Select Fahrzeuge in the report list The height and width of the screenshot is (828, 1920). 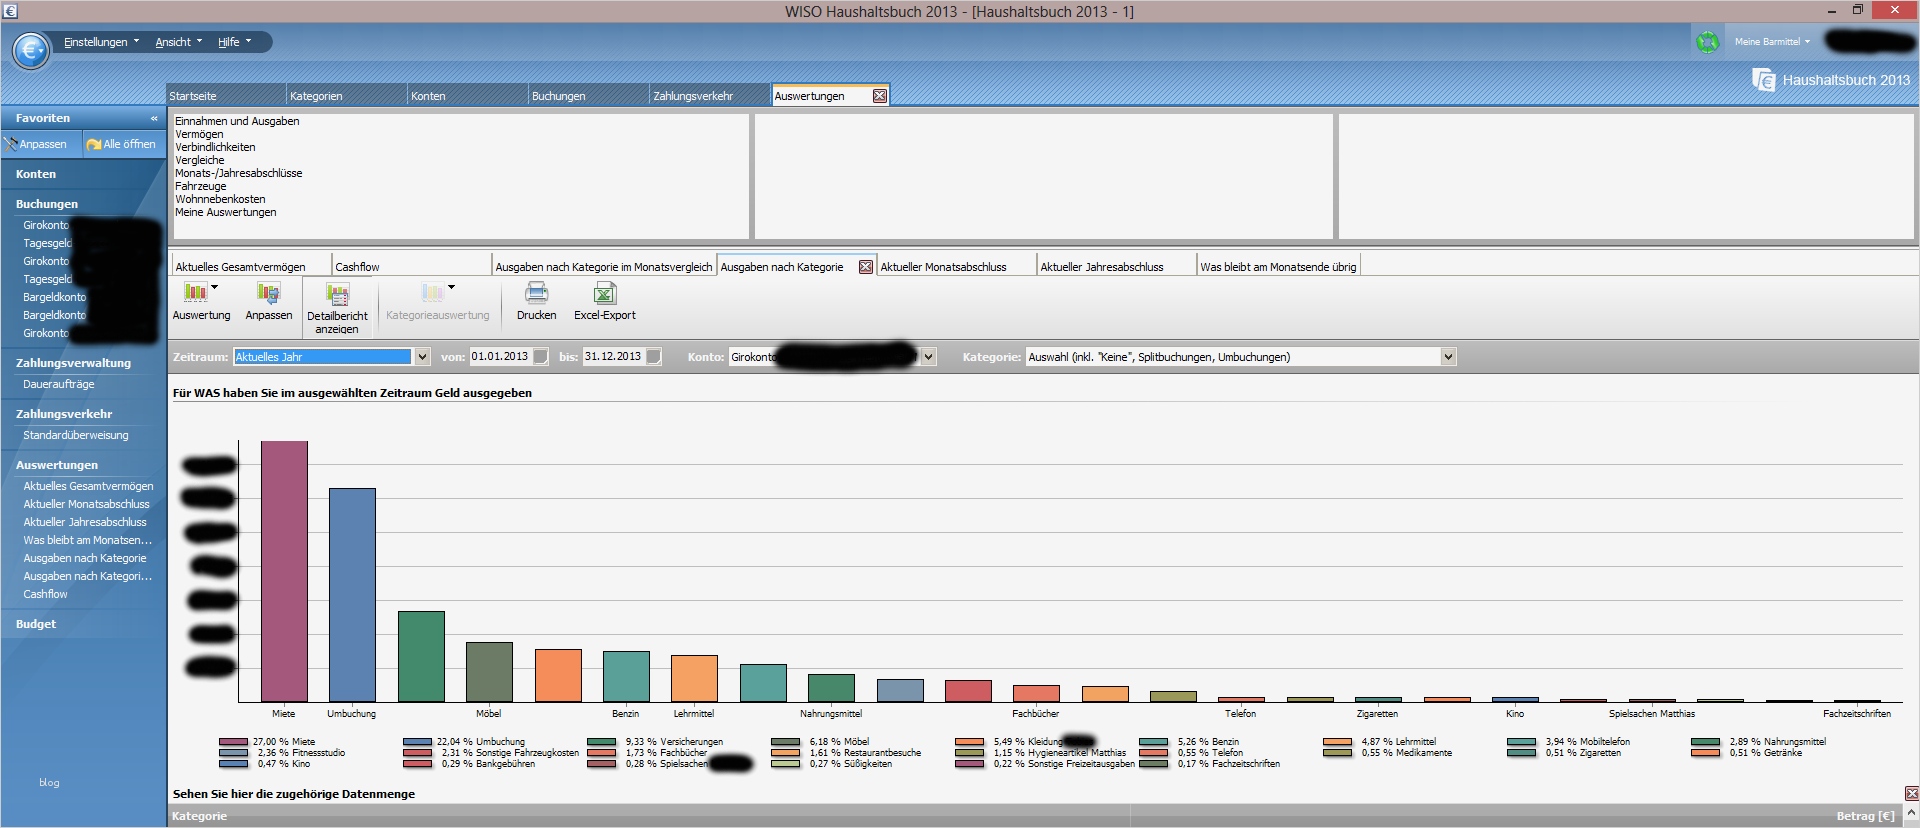pyautogui.click(x=201, y=186)
